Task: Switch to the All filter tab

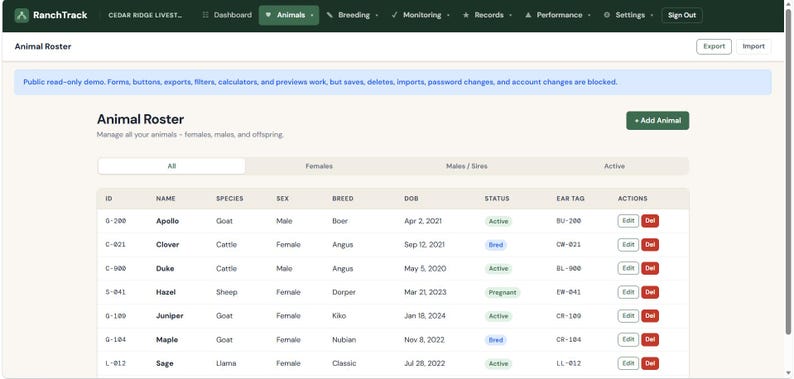Action: click(x=172, y=166)
